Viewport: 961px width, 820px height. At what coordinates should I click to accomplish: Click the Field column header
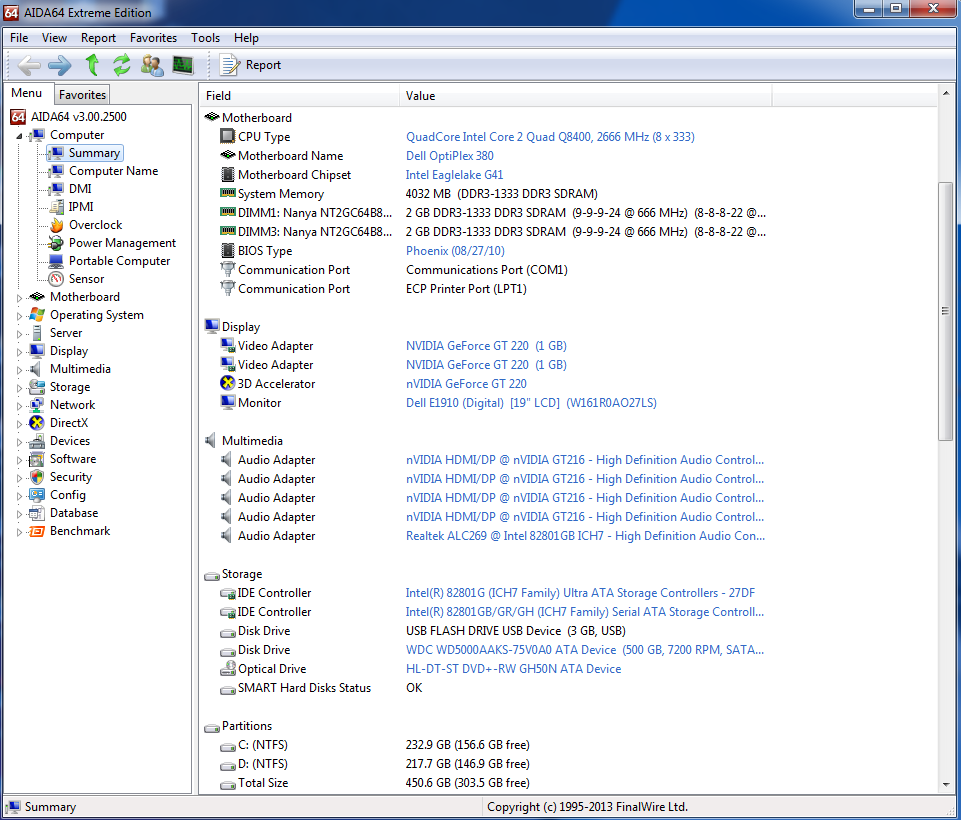[300, 96]
